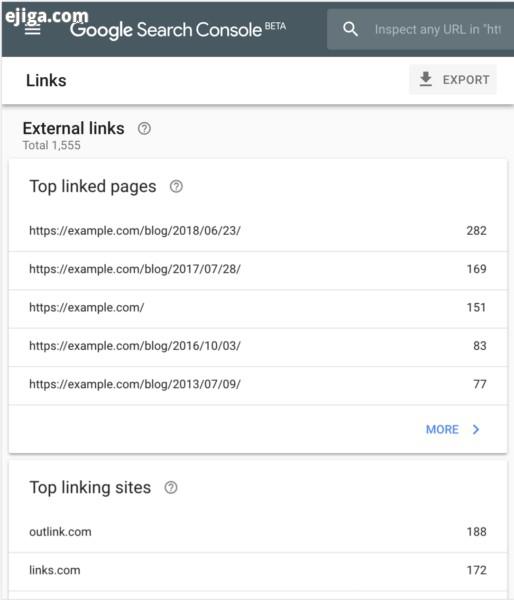Viewport: 514px width, 600px height.
Task: Click the EXPORT button
Action: coord(453,80)
